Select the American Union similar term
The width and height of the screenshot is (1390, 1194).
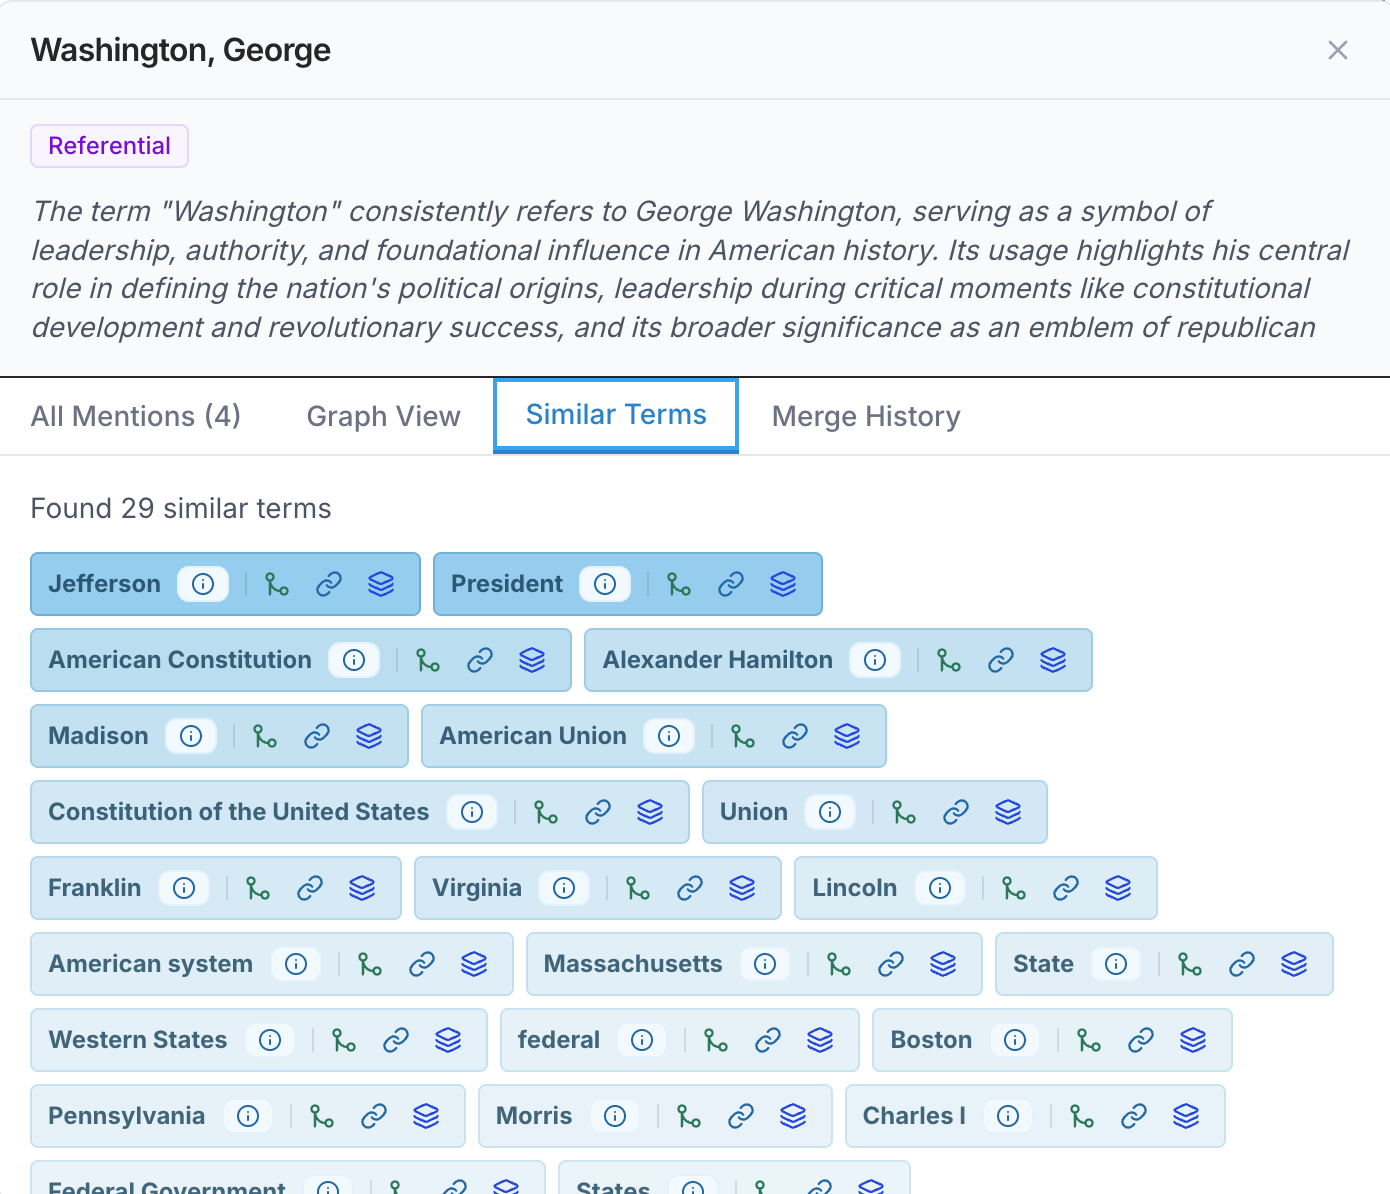click(x=534, y=736)
